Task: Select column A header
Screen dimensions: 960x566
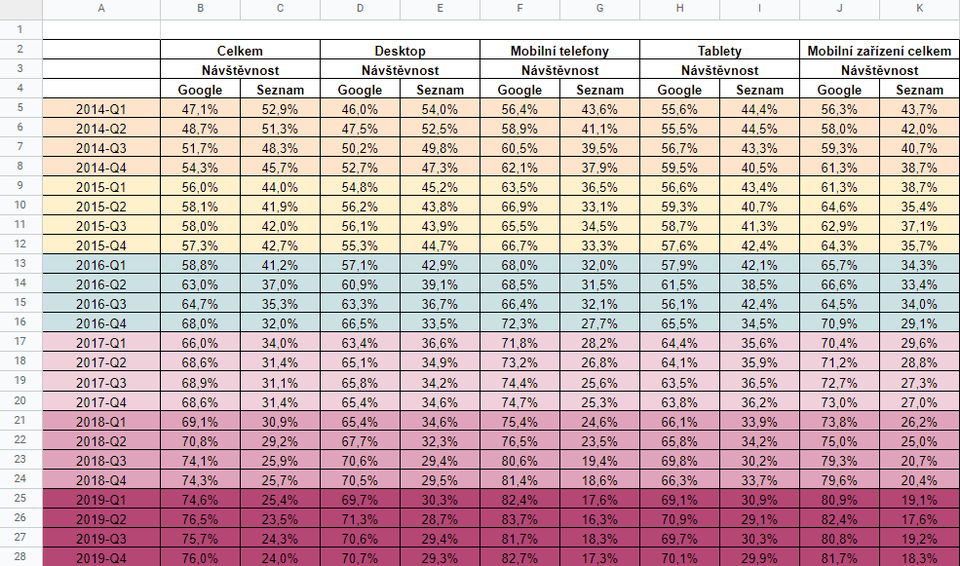Action: tap(102, 9)
